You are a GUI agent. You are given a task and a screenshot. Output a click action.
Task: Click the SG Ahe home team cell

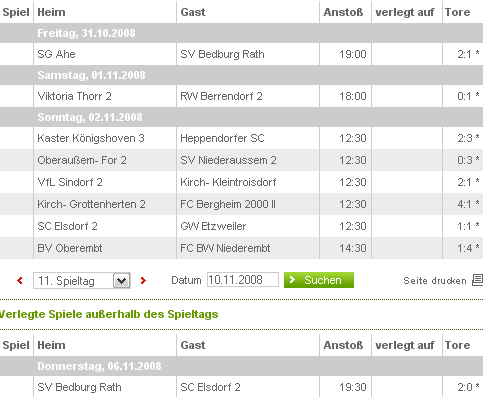(105, 54)
